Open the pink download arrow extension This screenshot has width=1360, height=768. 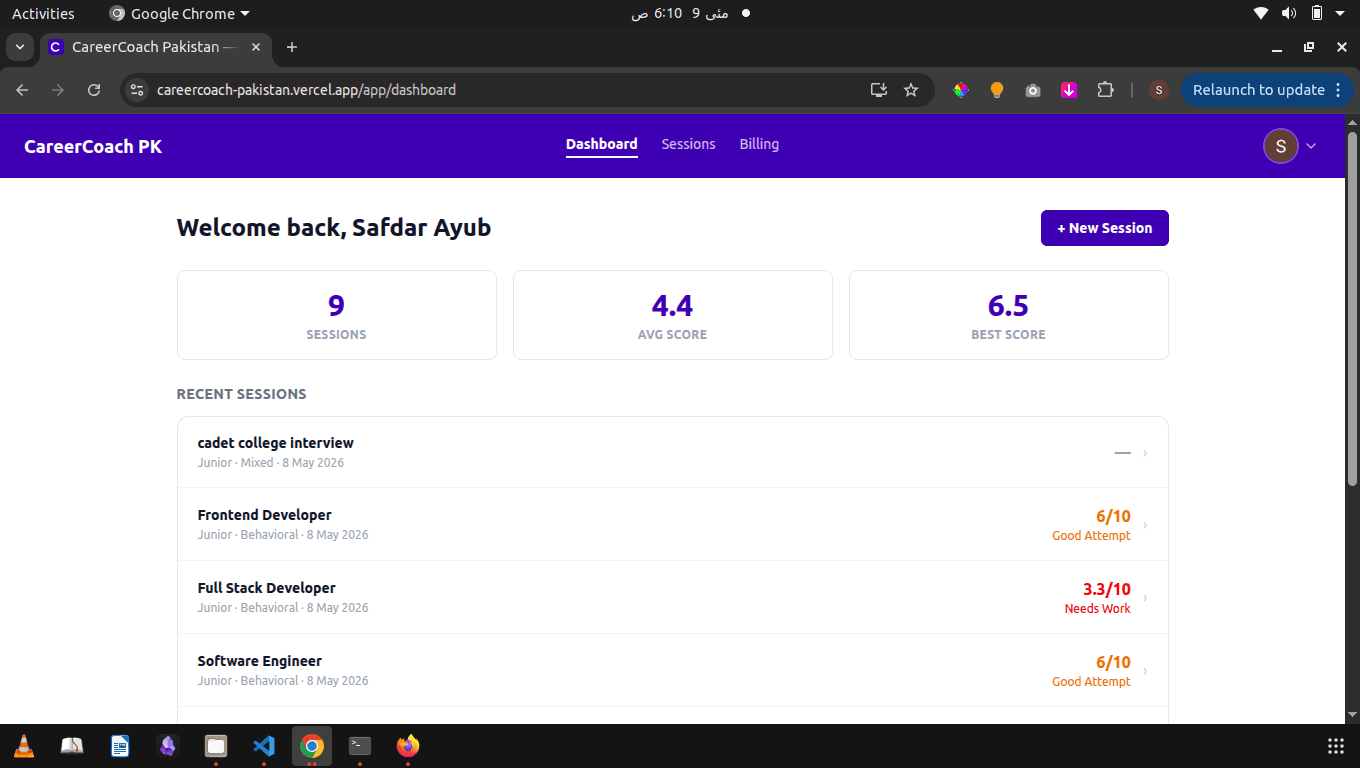point(1069,90)
